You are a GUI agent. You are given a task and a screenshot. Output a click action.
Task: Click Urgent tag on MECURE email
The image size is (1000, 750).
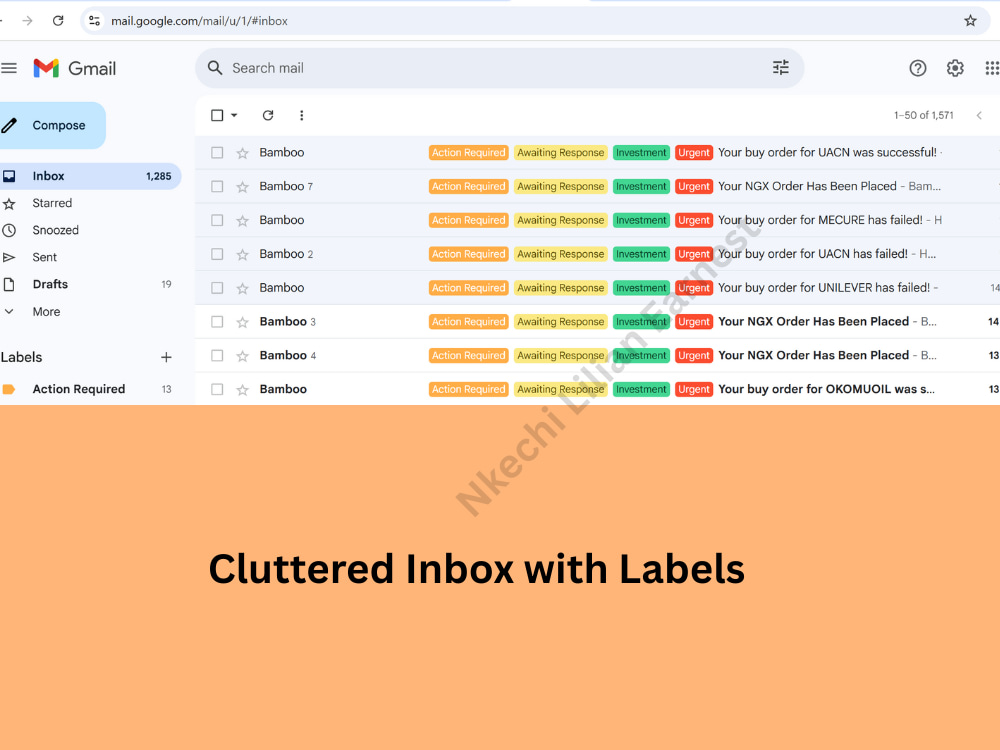(x=694, y=220)
